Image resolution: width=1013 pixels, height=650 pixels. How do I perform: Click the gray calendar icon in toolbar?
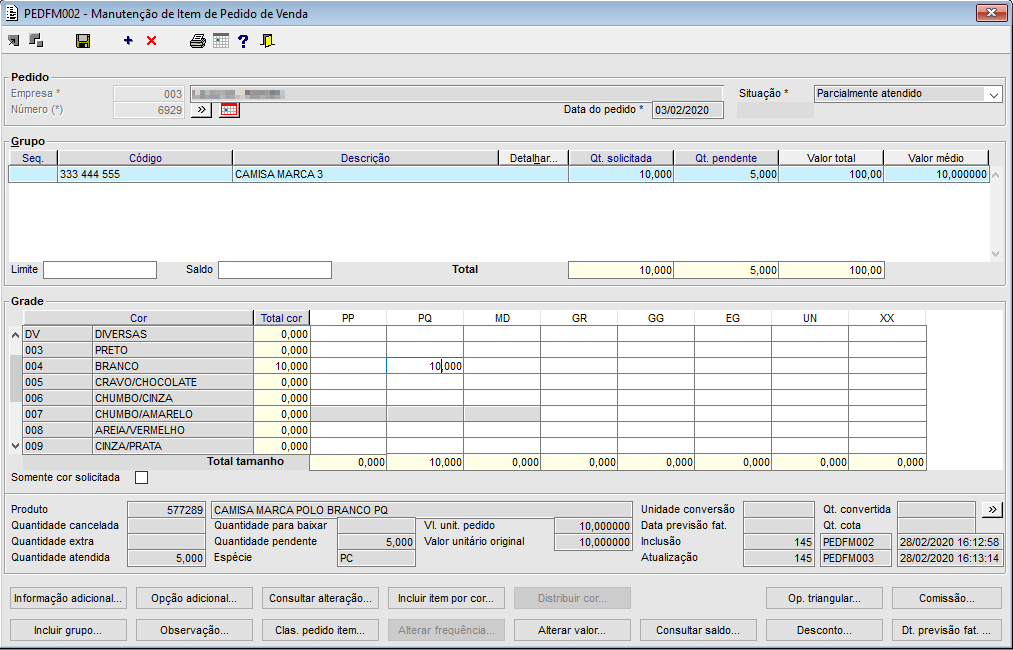(221, 41)
